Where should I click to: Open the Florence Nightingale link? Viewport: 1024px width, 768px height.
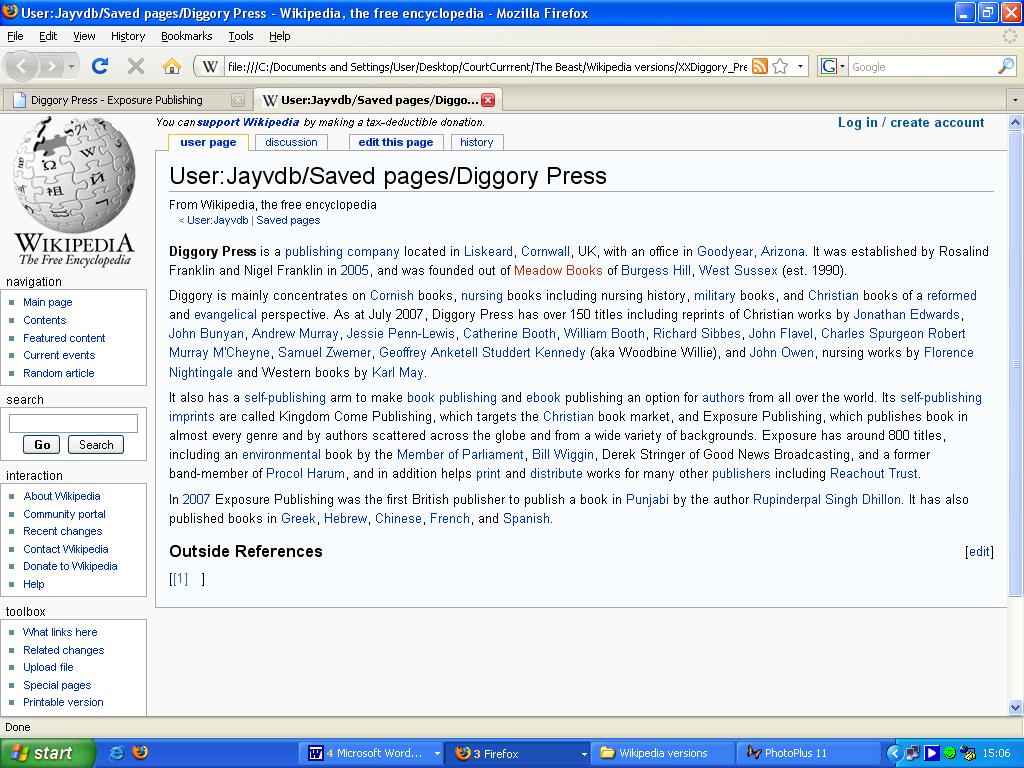[x=571, y=362]
